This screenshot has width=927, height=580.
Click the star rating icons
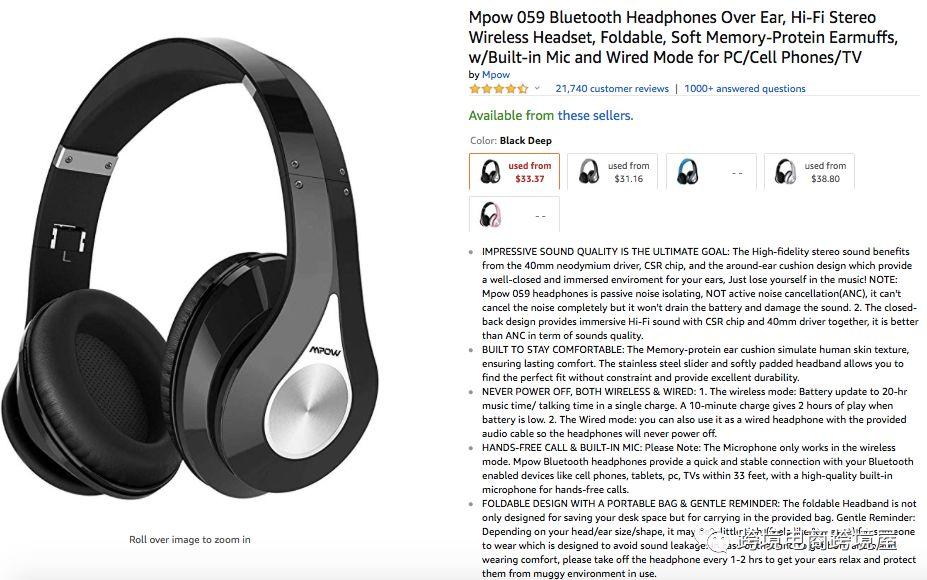pyautogui.click(x=498, y=89)
